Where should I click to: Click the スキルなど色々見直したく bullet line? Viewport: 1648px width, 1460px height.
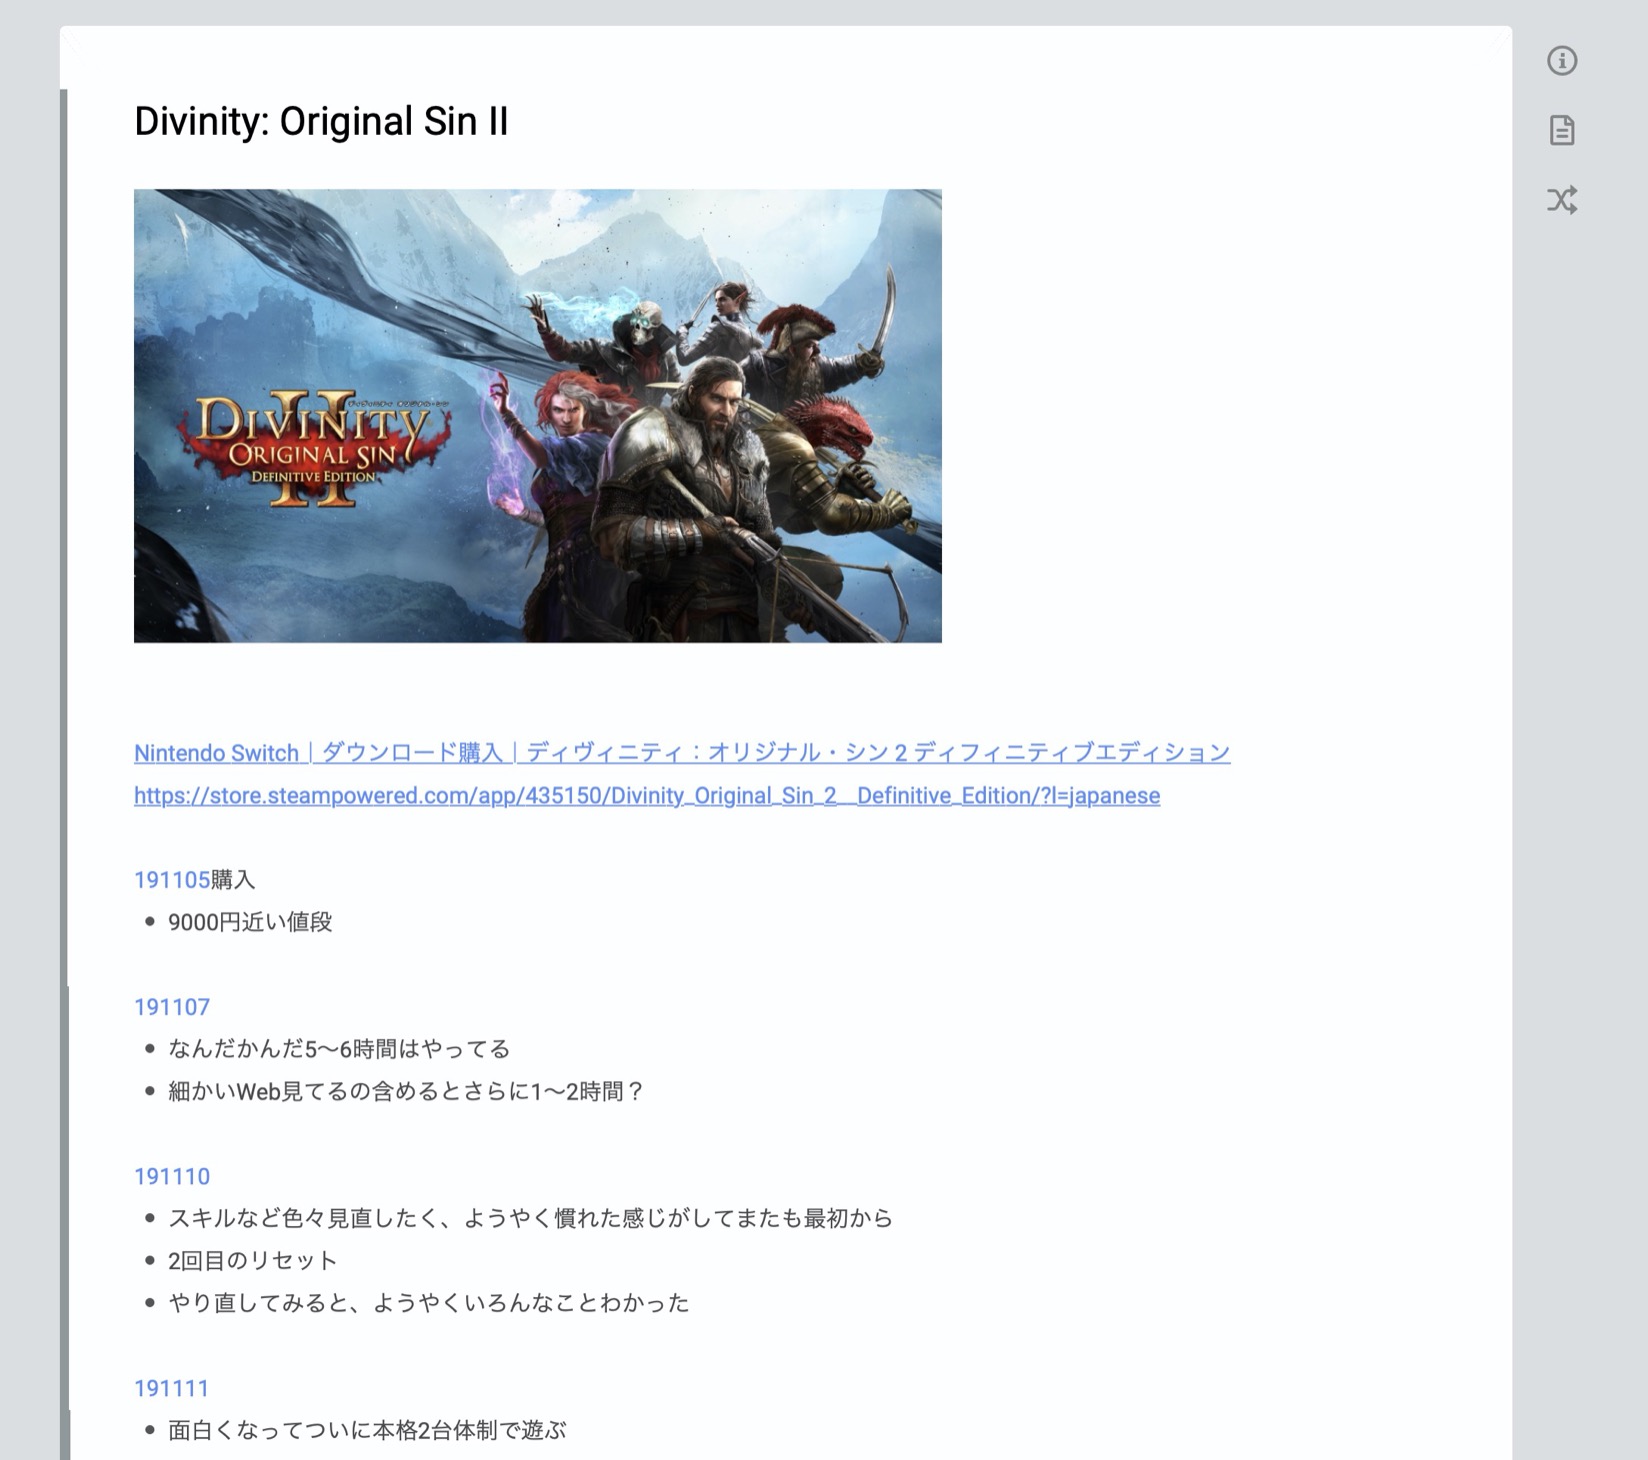click(530, 1218)
